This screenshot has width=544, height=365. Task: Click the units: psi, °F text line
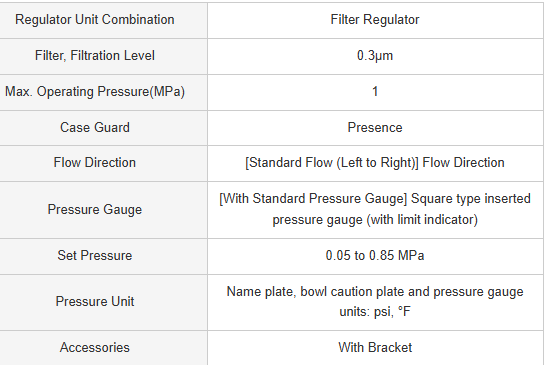click(375, 312)
